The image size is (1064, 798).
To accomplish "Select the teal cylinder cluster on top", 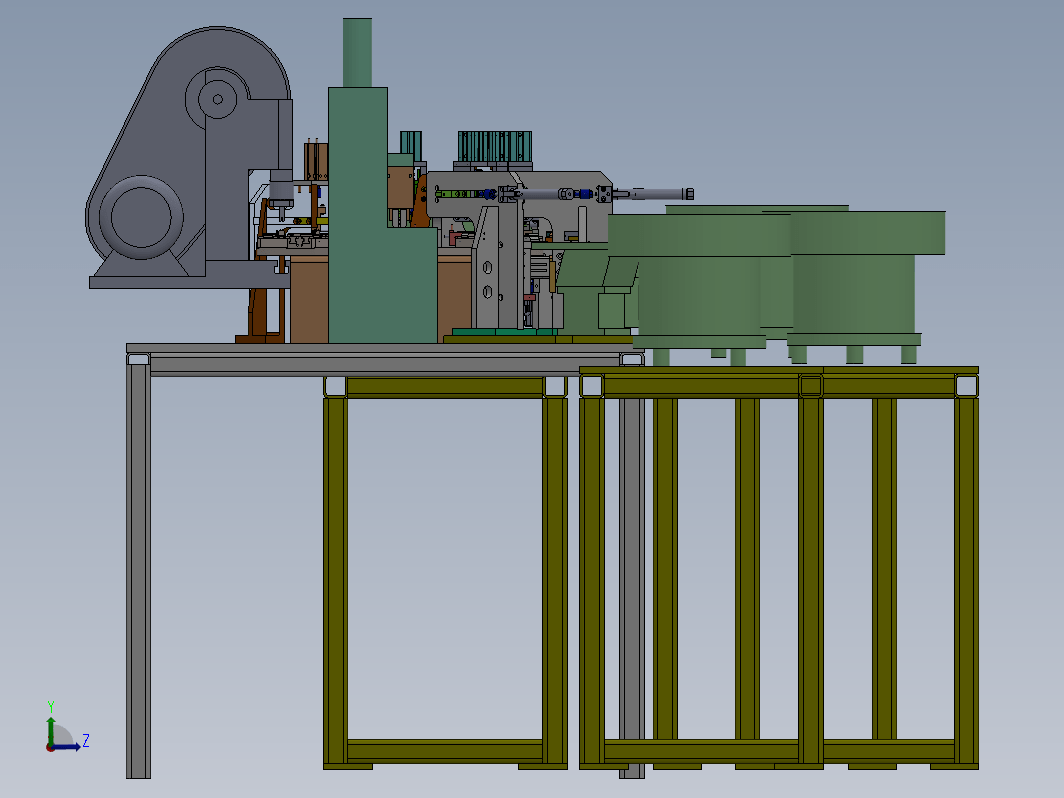I will click(495, 147).
